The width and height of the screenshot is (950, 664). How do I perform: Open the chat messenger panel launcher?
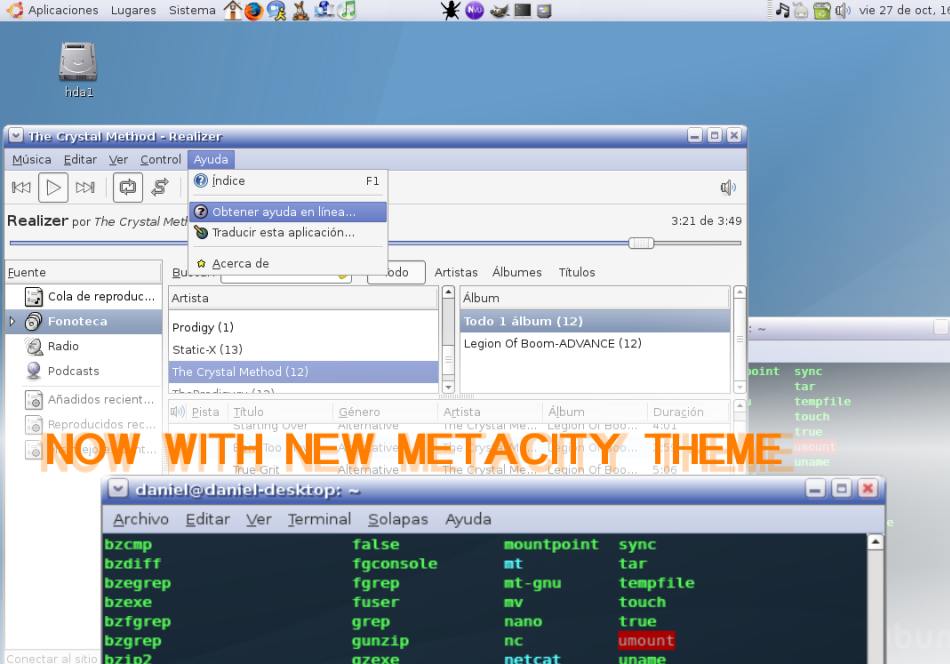[x=277, y=10]
